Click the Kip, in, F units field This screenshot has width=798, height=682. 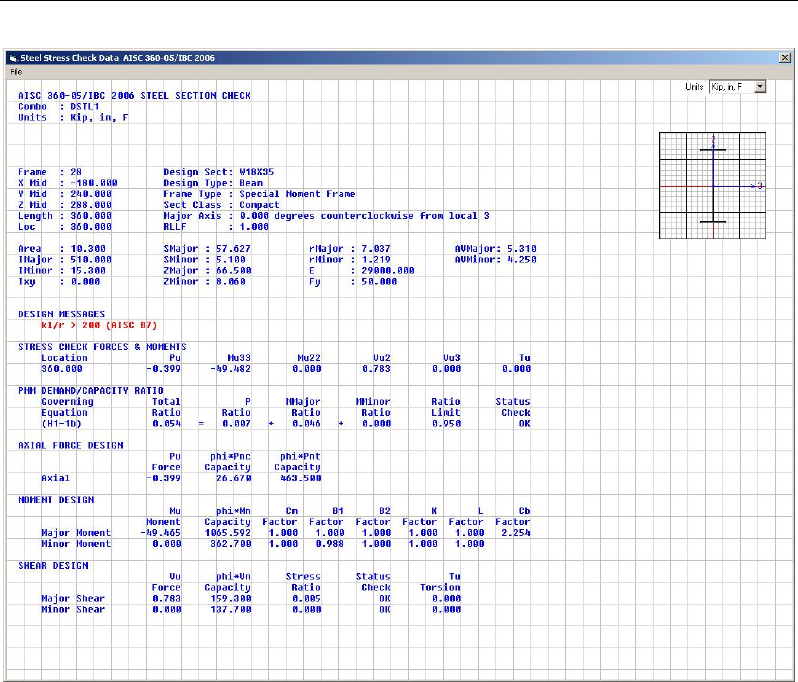pyautogui.click(x=729, y=88)
